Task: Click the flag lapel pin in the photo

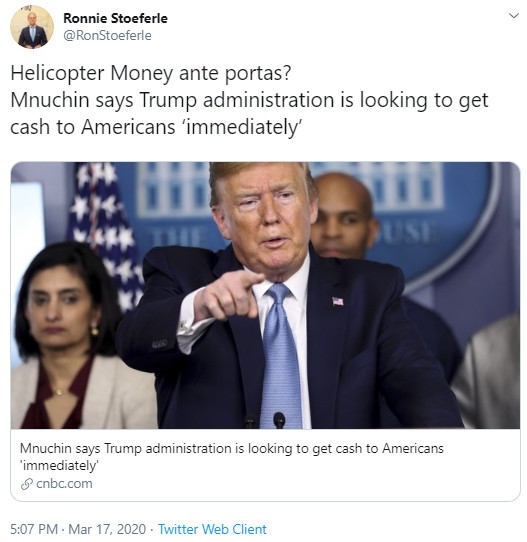Action: point(338,301)
